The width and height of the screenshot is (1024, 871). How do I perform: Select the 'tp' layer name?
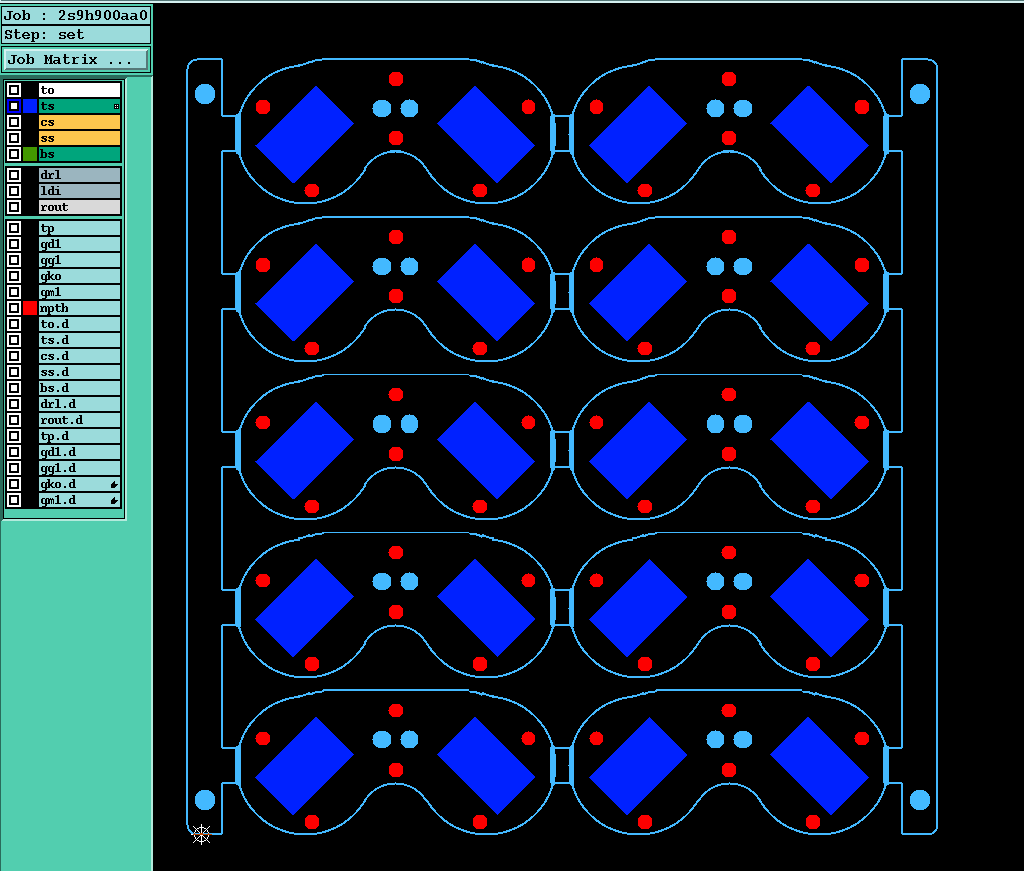(80, 228)
